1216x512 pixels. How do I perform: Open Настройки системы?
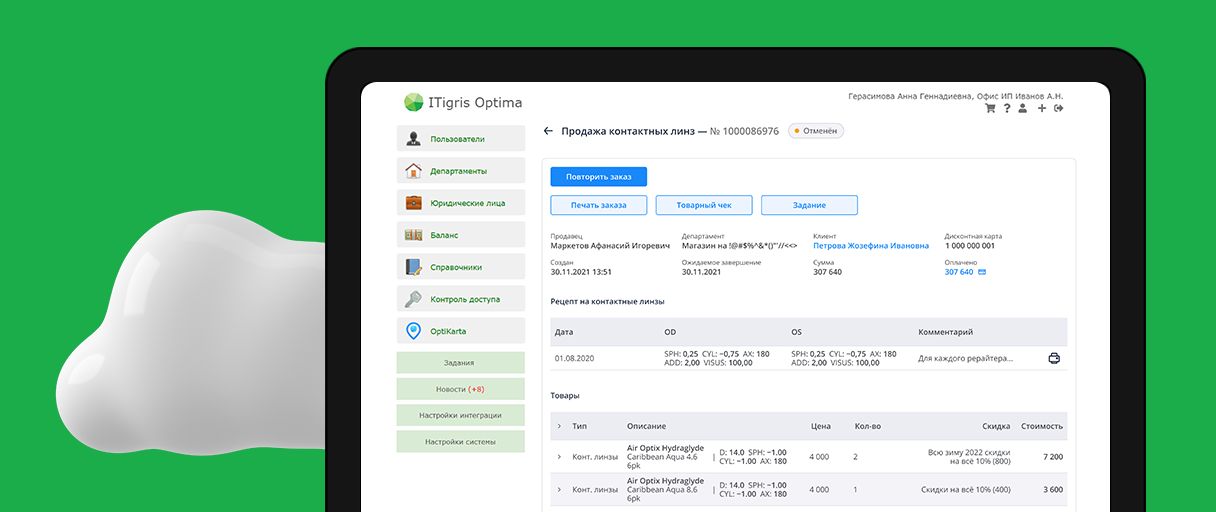coord(461,441)
